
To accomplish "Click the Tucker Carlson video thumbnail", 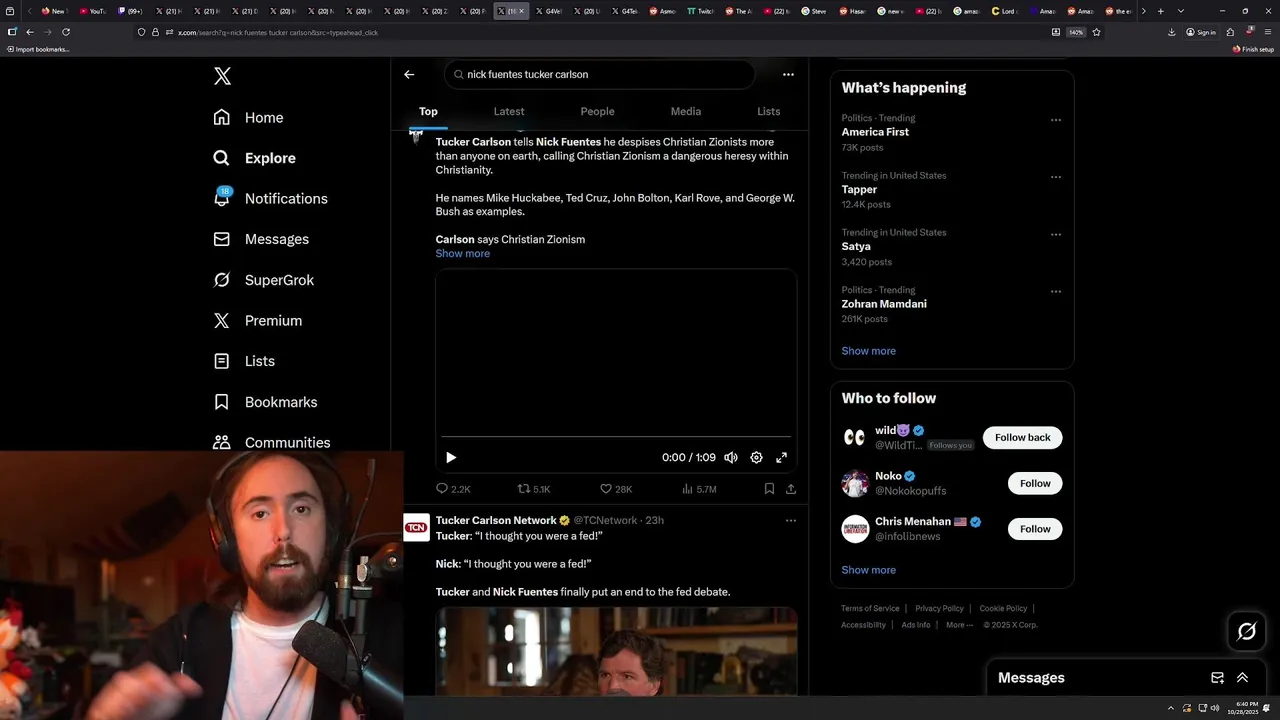I will 616,651.
